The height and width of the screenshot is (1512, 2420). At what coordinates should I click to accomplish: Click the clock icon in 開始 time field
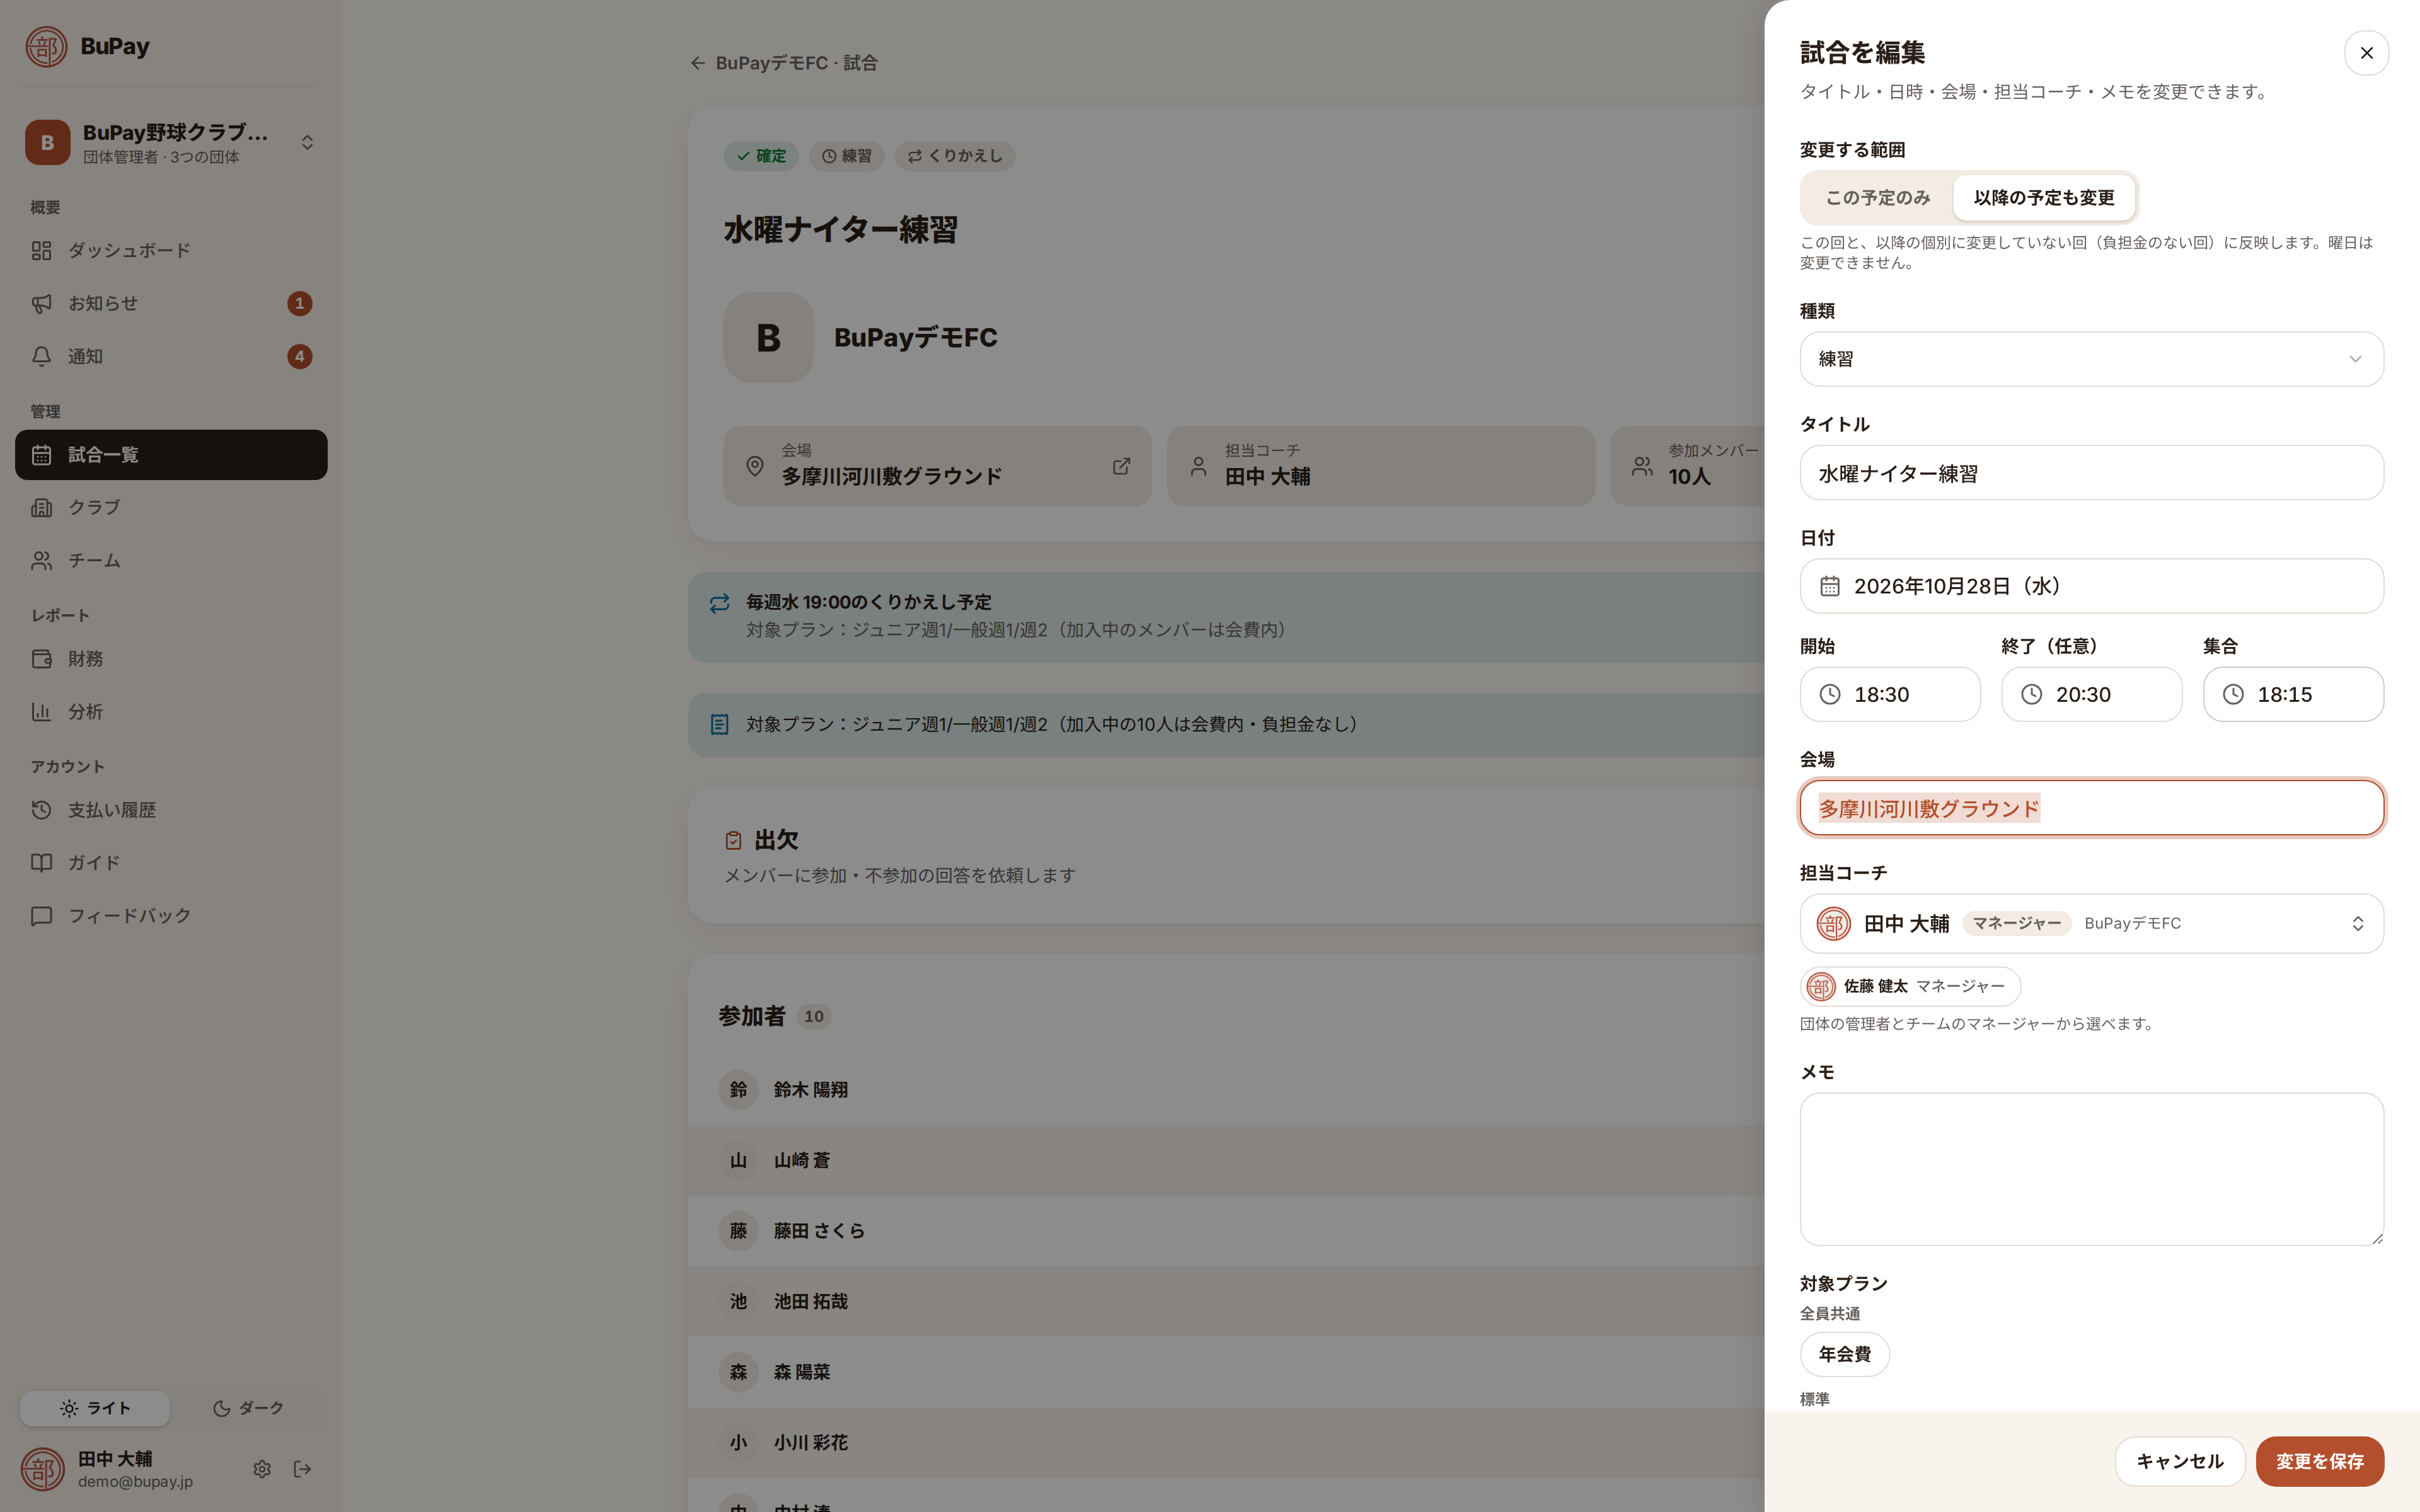[1830, 694]
